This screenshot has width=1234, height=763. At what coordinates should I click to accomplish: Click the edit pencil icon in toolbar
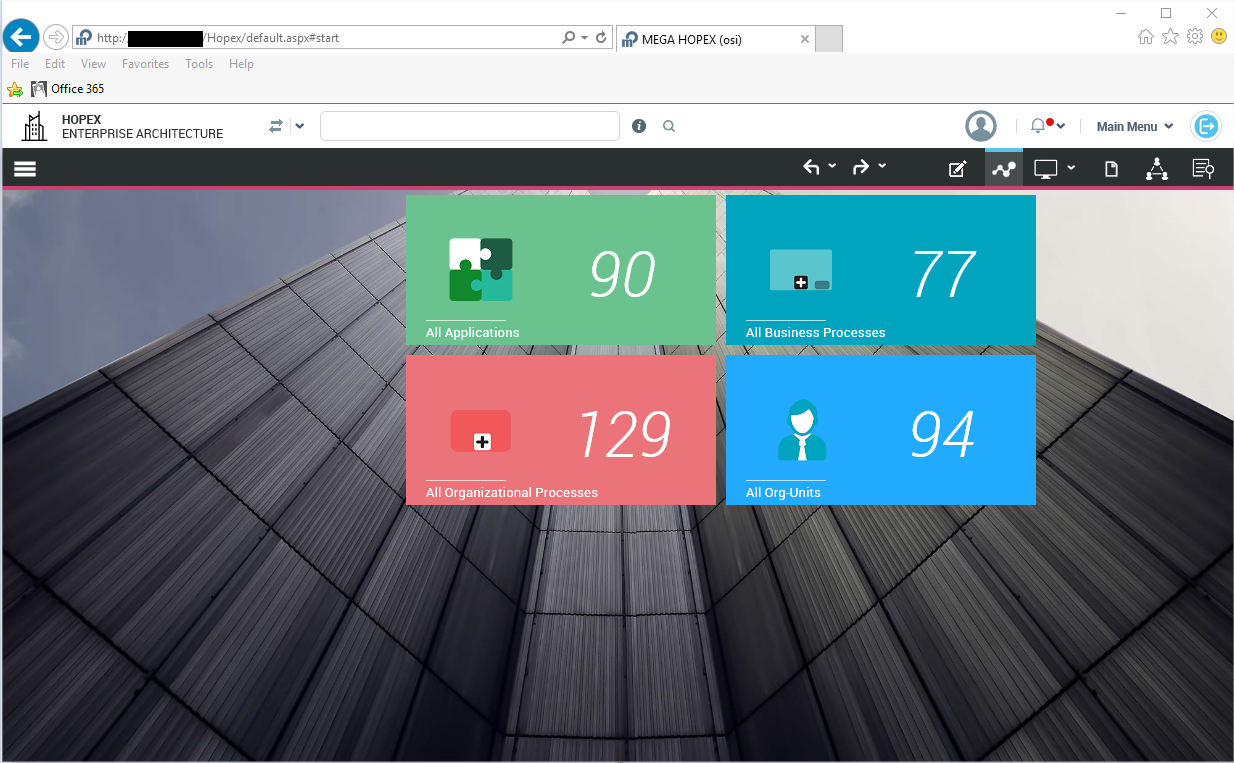(x=957, y=169)
